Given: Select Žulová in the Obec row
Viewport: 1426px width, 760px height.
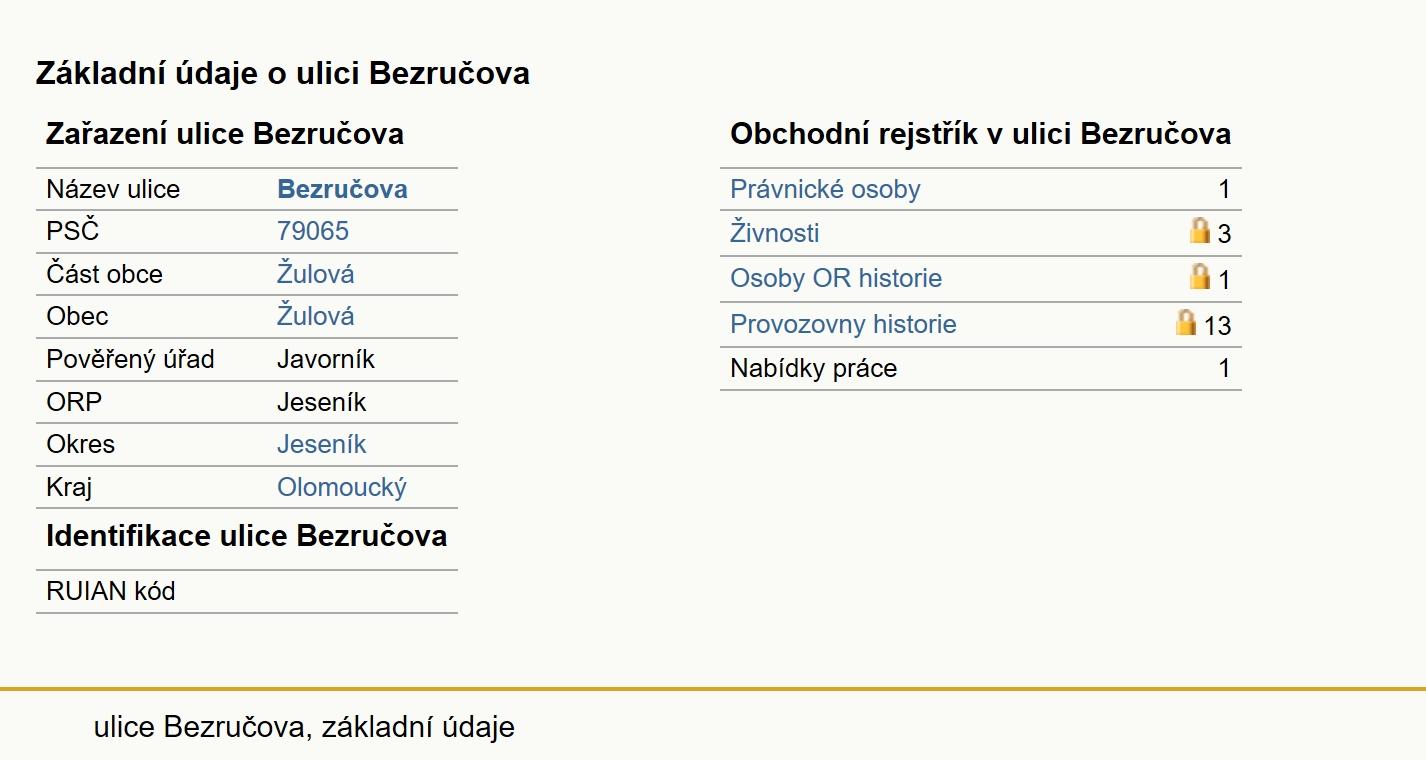Looking at the screenshot, I should (x=315, y=316).
